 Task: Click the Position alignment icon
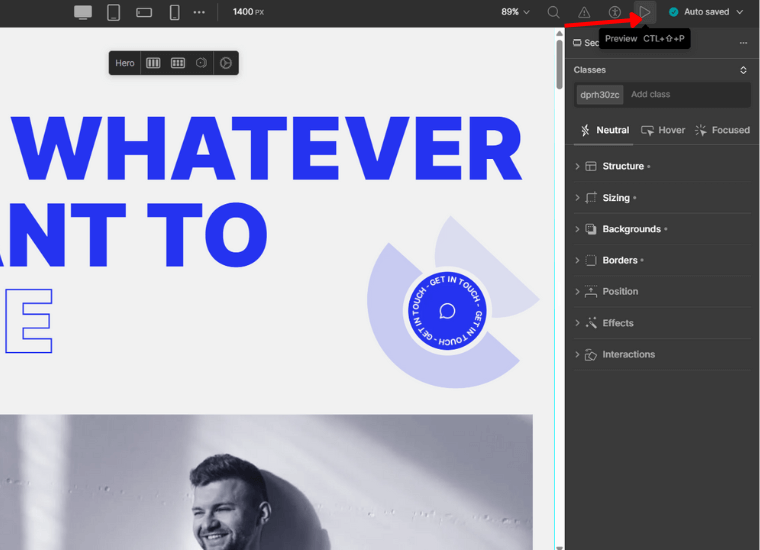591,291
